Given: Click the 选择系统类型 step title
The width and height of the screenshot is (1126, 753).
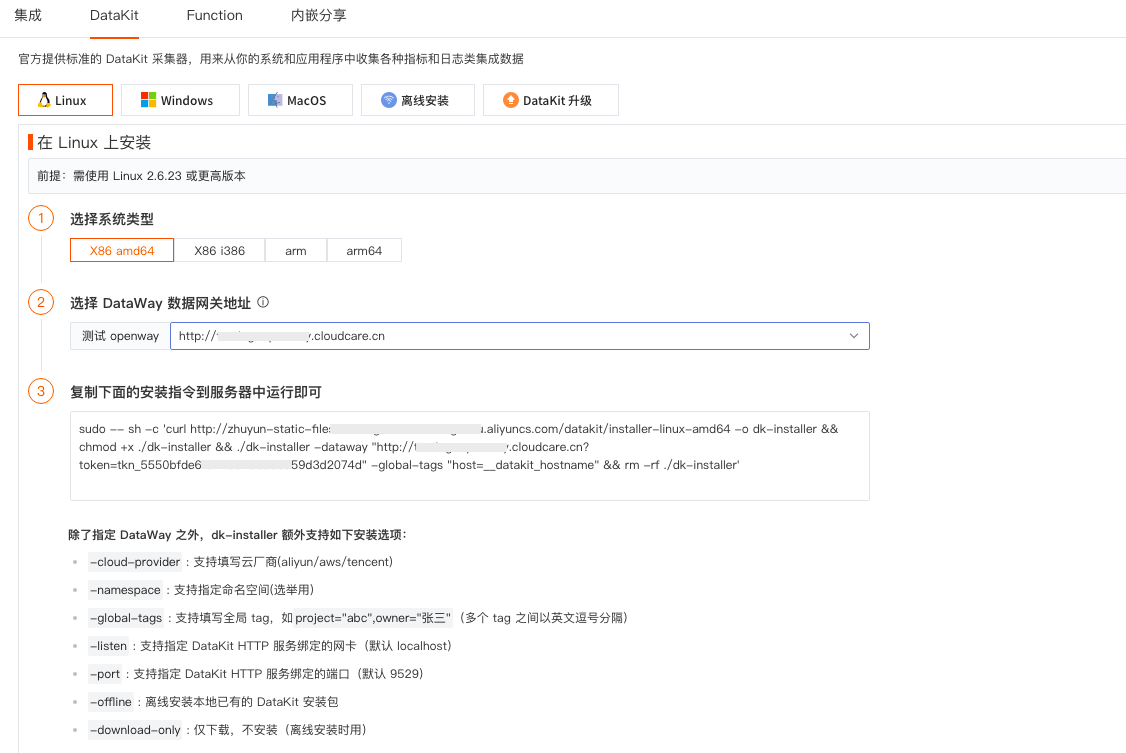Looking at the screenshot, I should [x=112, y=219].
